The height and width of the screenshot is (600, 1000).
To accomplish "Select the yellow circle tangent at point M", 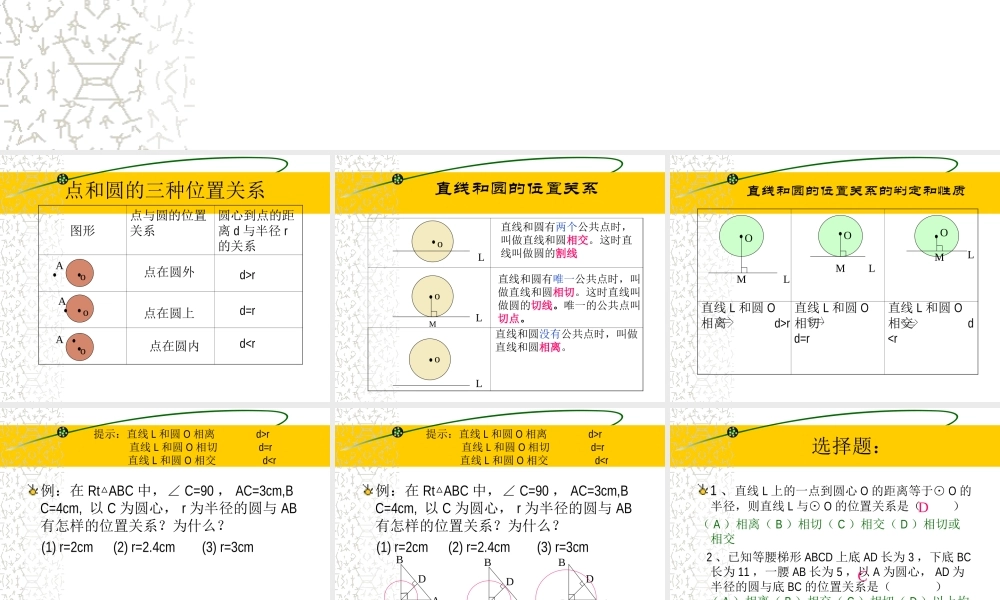I will click(x=432, y=296).
